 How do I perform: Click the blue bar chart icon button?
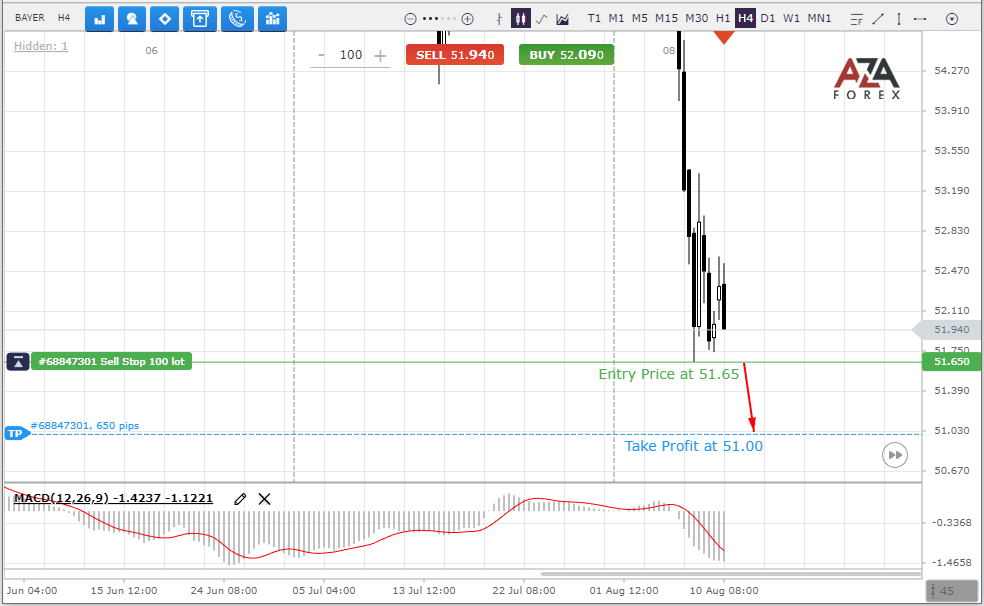pos(99,19)
